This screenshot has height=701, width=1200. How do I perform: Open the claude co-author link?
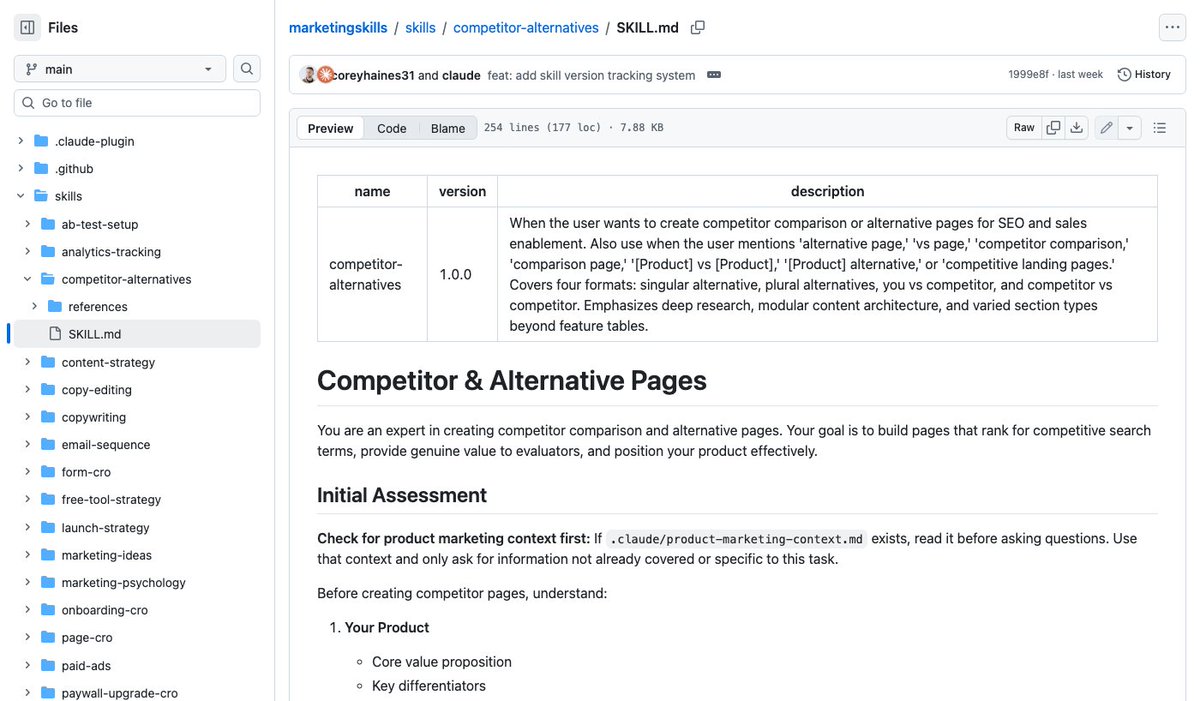[461, 75]
